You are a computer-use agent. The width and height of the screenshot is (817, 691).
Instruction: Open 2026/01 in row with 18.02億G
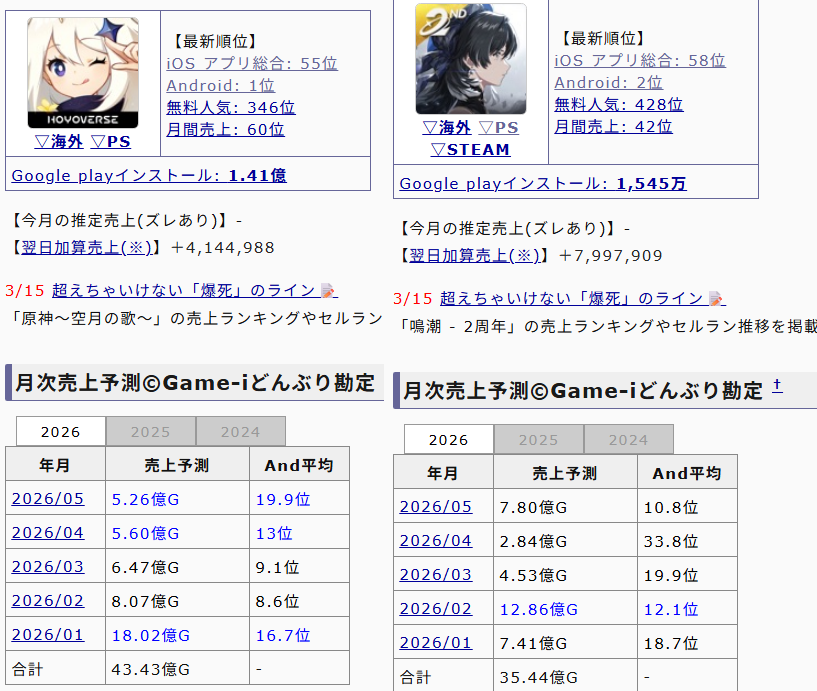pos(47,635)
